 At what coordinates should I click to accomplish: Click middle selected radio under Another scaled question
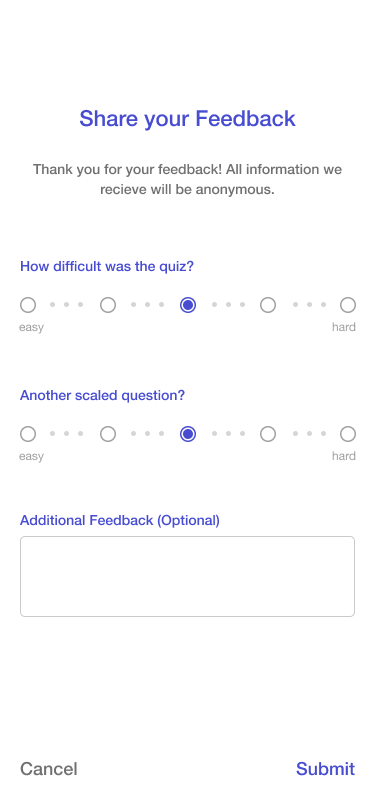click(188, 434)
